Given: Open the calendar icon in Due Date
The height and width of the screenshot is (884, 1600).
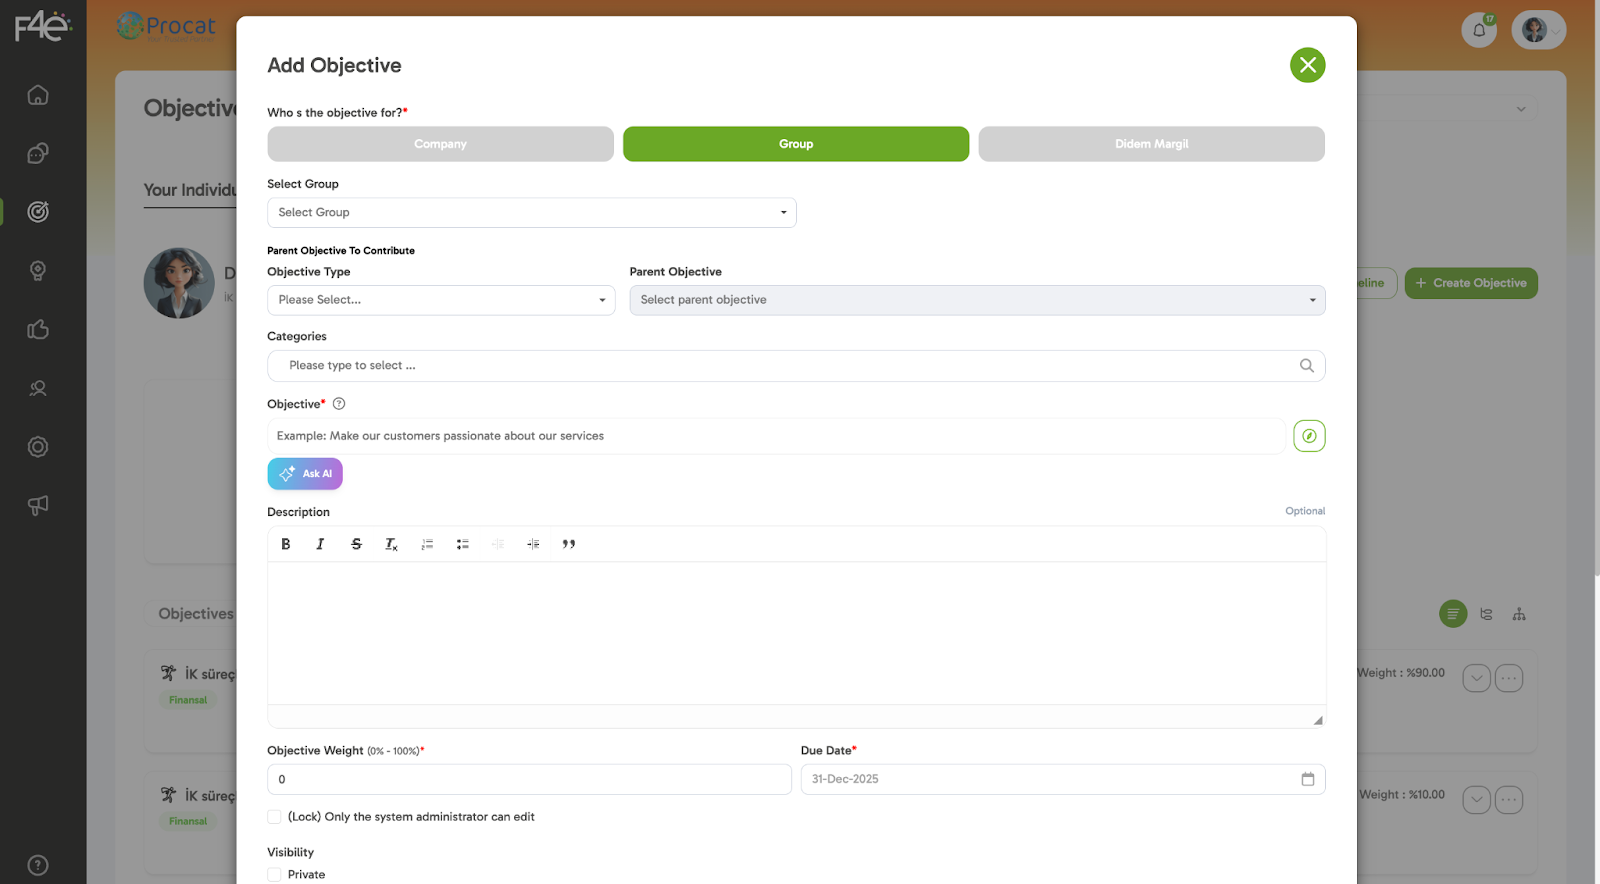Looking at the screenshot, I should coord(1307,779).
